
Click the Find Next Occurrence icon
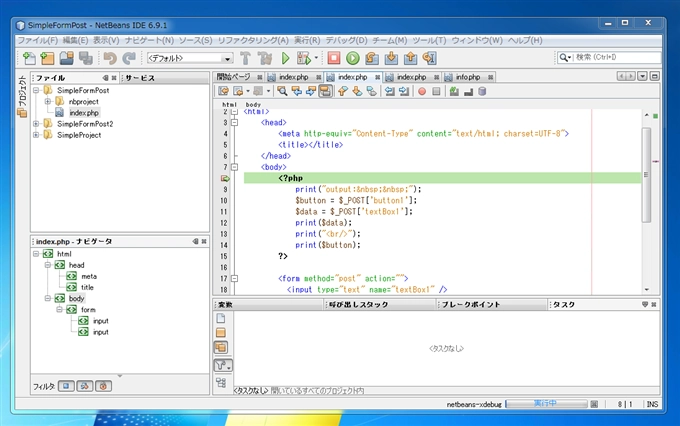(x=311, y=91)
